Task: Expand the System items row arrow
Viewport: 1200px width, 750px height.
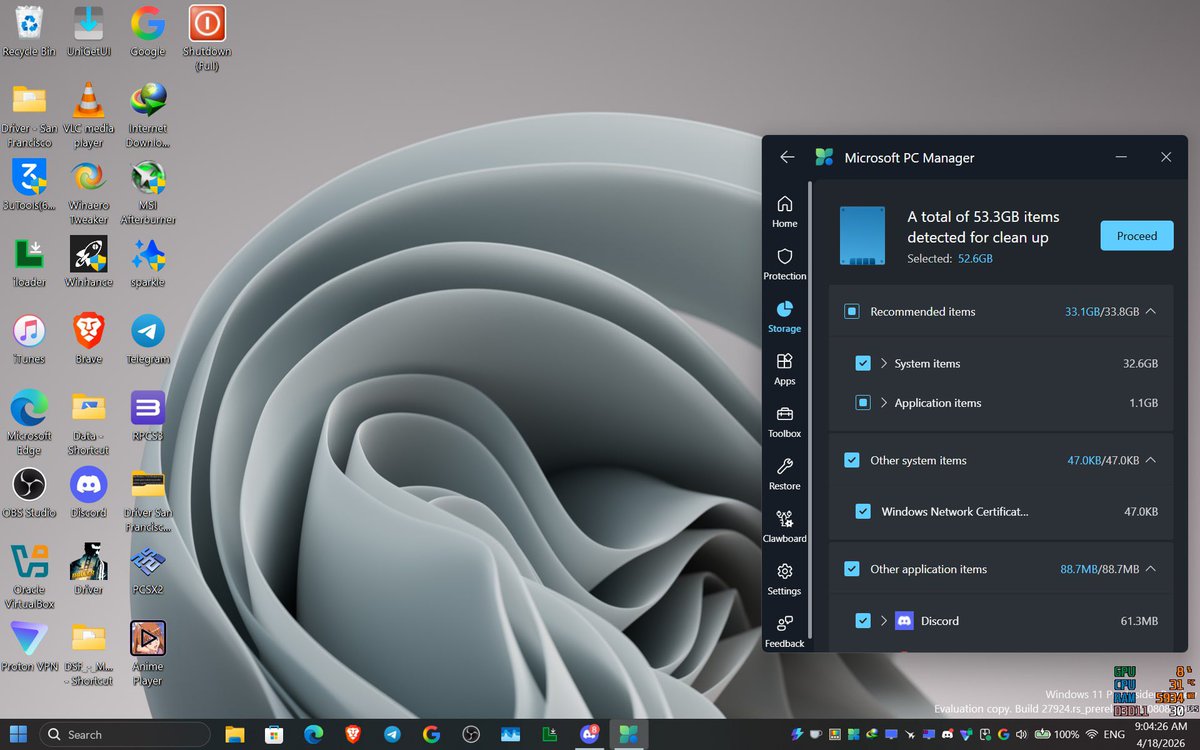Action: click(x=884, y=364)
